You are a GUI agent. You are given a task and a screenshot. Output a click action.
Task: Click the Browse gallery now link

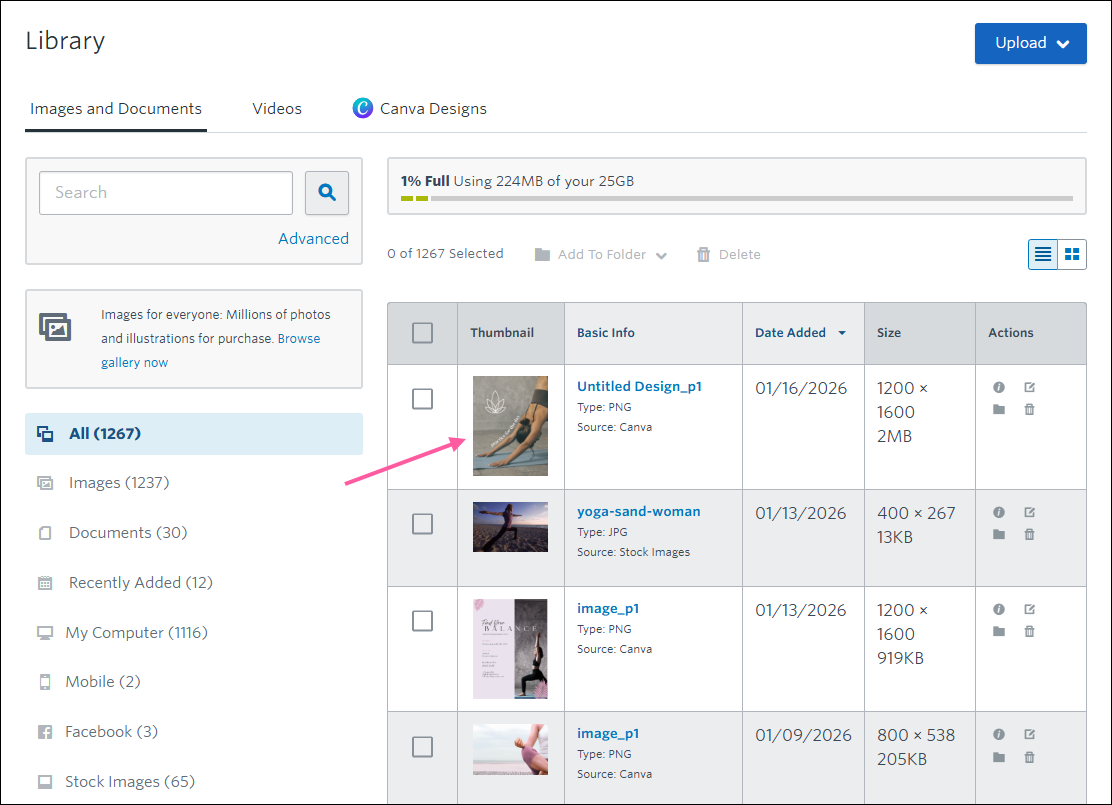[299, 338]
